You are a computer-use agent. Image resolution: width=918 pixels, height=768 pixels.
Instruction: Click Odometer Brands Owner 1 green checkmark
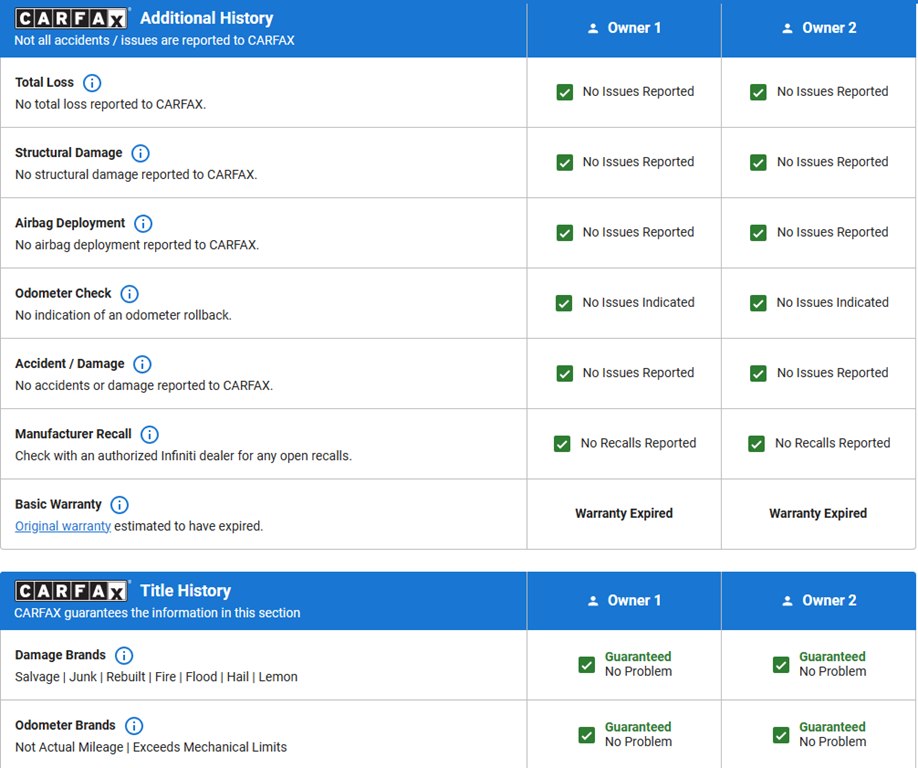(587, 735)
